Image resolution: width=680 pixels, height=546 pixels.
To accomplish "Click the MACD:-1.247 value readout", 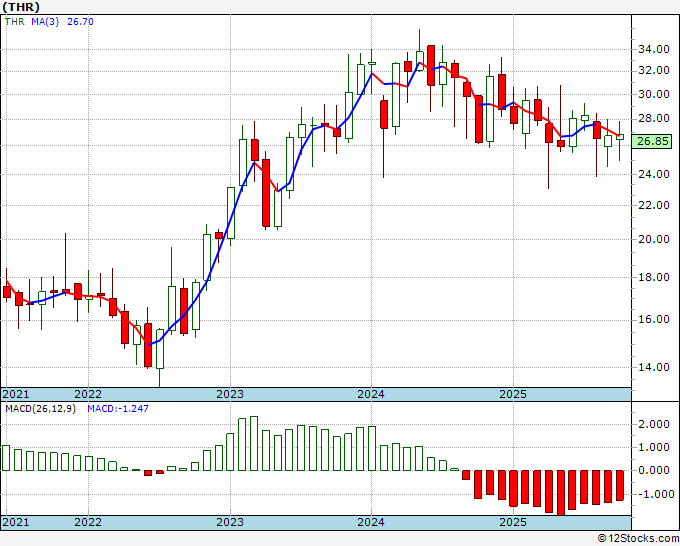I will pyautogui.click(x=118, y=409).
